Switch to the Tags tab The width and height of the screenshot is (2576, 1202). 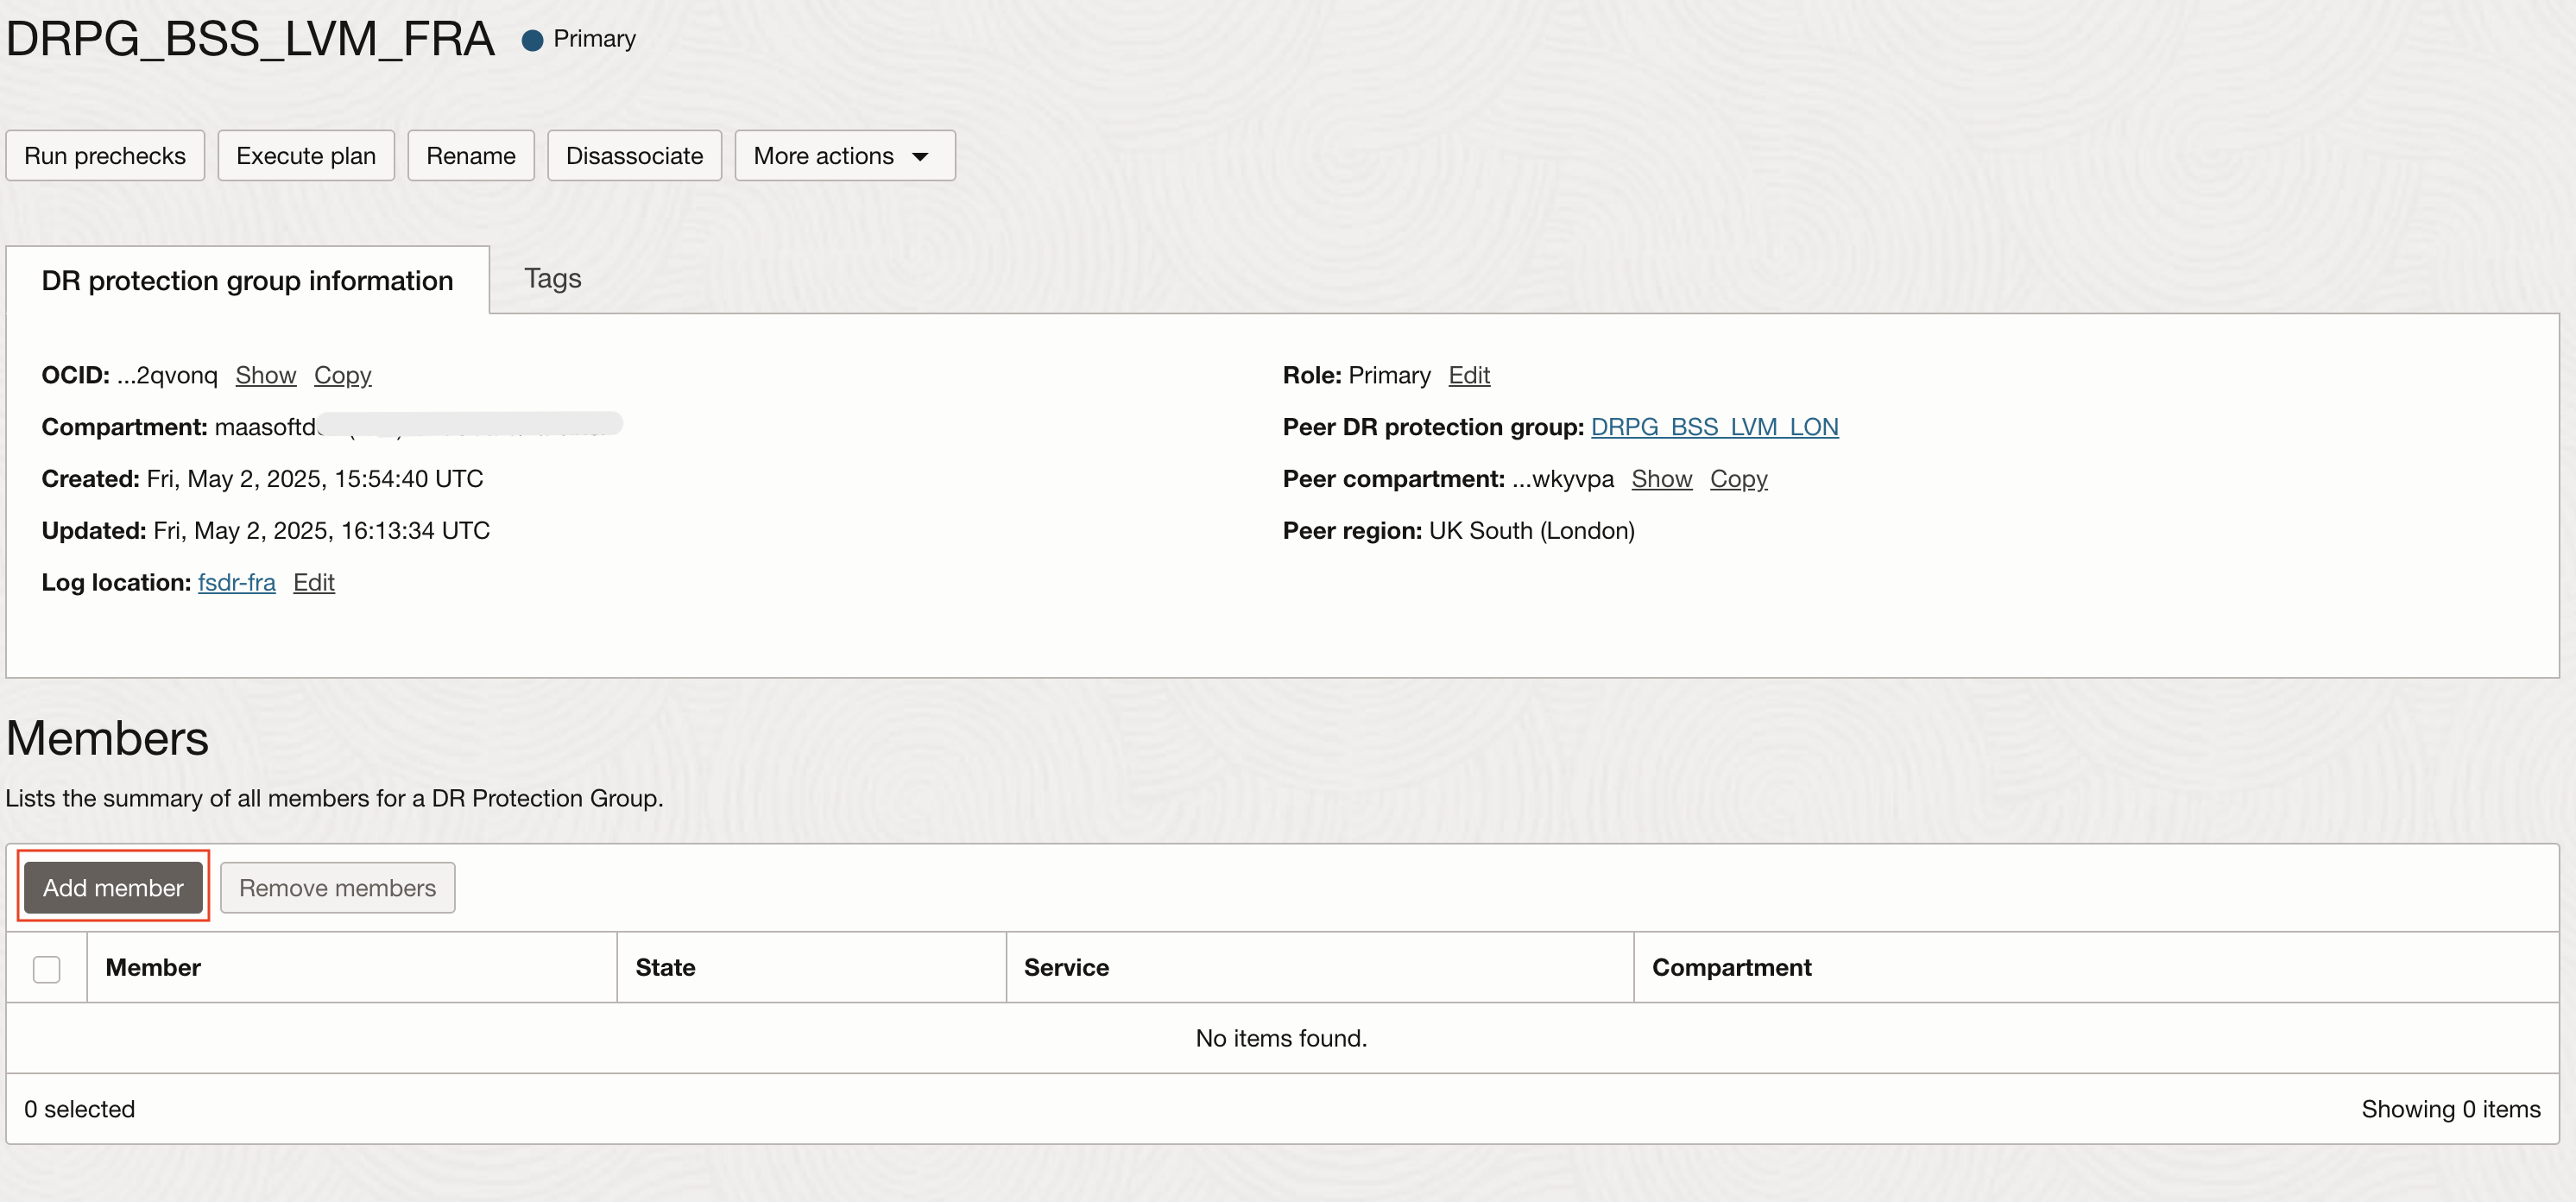pyautogui.click(x=552, y=279)
